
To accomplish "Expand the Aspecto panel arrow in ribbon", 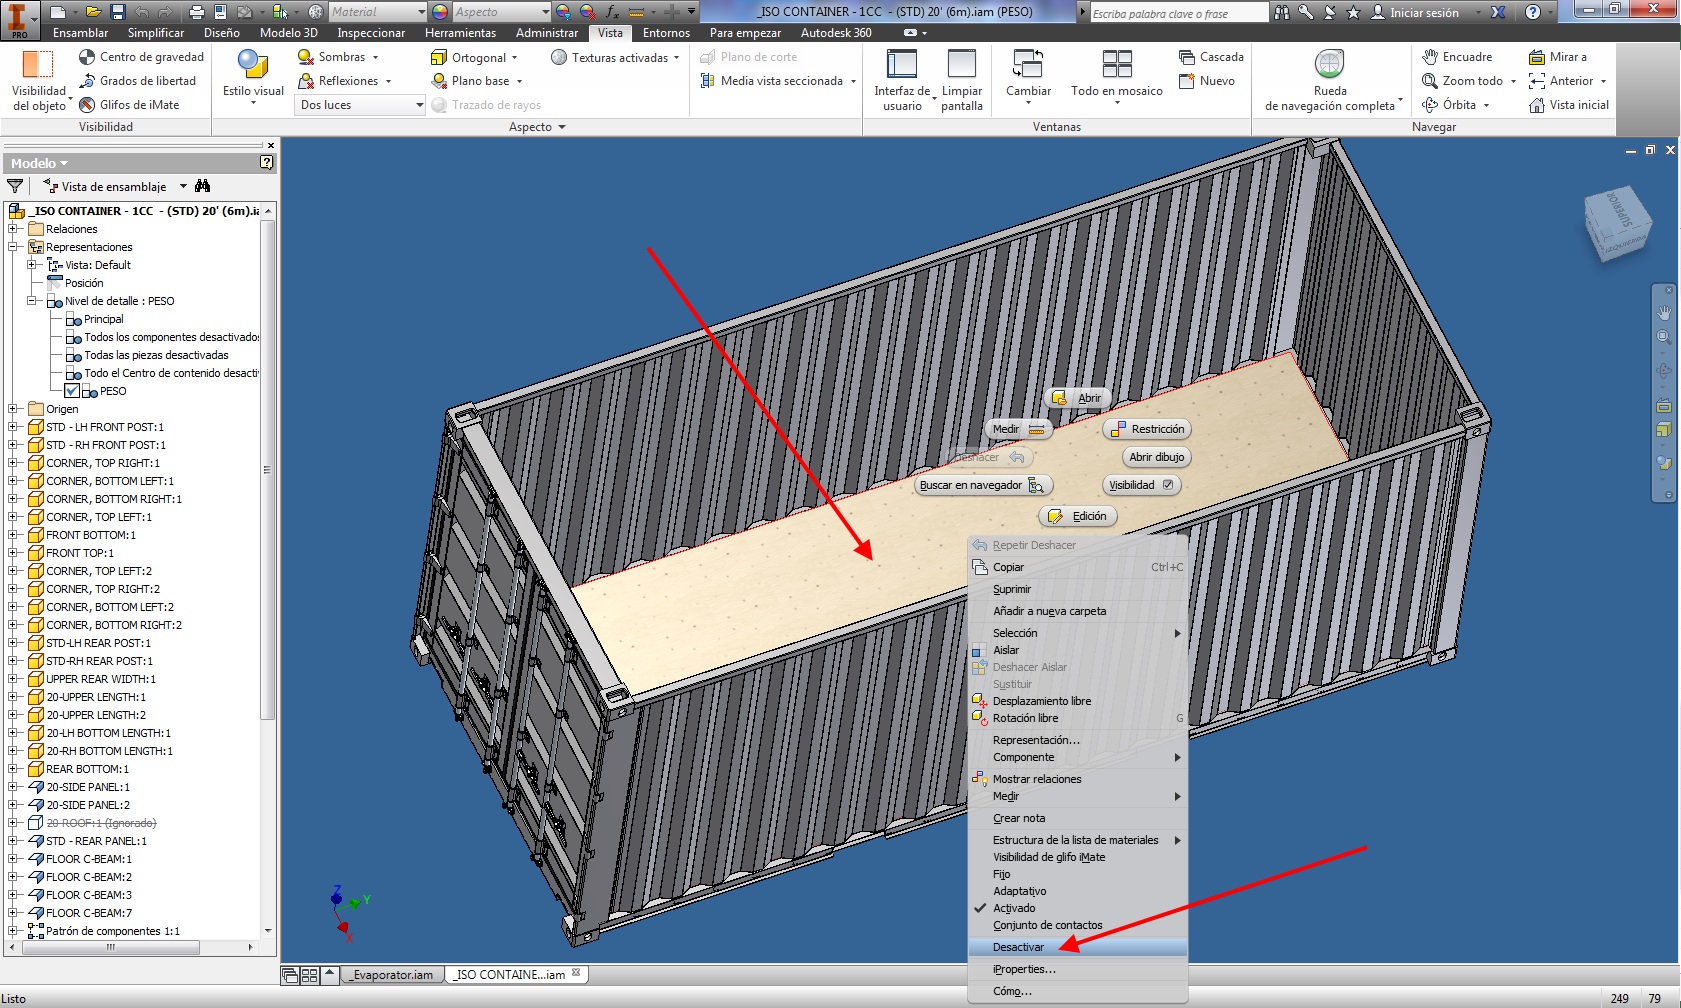I will pos(562,128).
